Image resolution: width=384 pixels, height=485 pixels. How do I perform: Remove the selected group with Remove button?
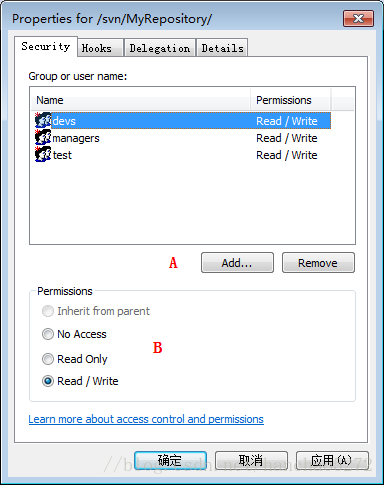coord(318,263)
